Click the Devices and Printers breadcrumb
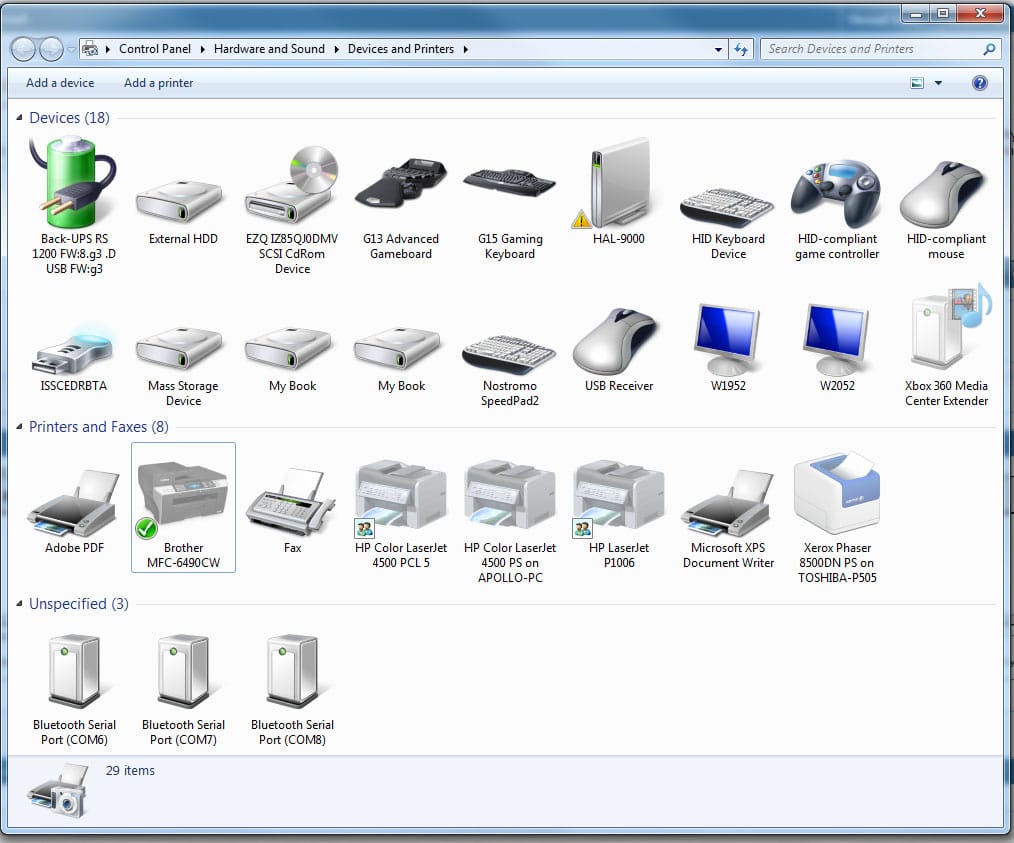 401,49
